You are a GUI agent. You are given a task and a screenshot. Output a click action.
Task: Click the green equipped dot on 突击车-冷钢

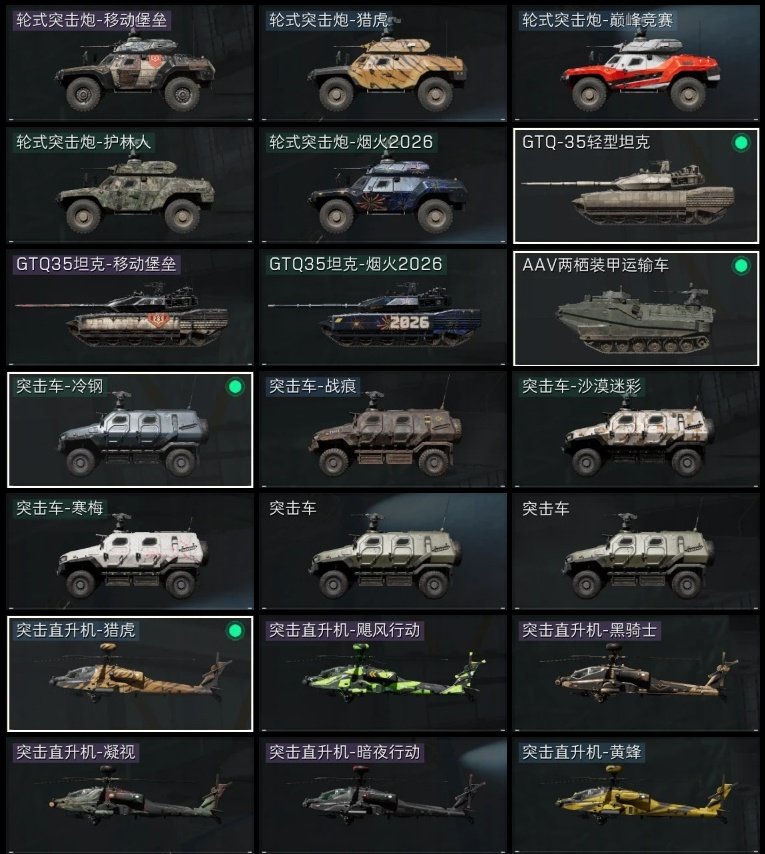(x=235, y=387)
